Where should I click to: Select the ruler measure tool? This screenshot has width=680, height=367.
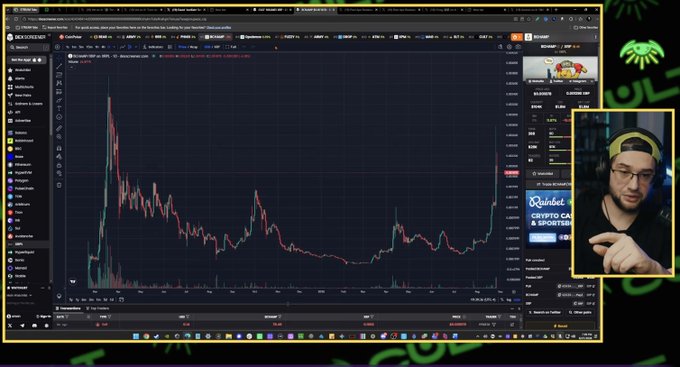[59, 128]
